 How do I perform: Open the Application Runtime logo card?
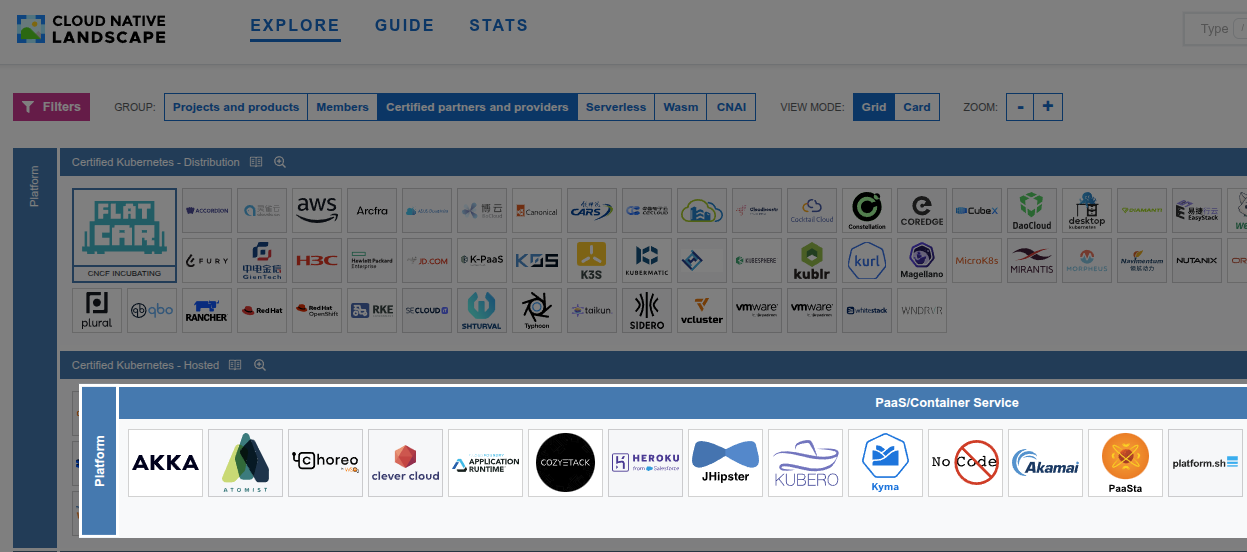click(x=486, y=463)
